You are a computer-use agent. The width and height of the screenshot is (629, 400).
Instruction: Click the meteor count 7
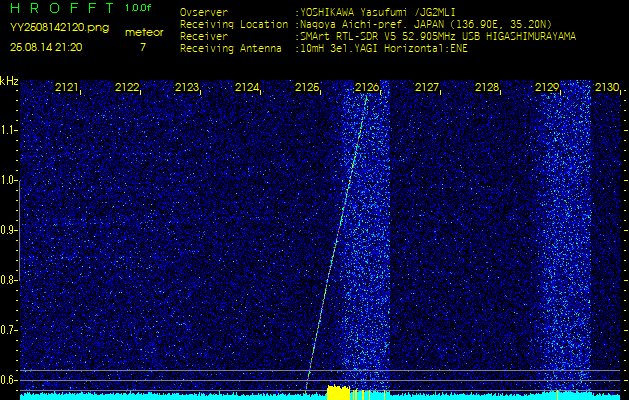click(143, 47)
